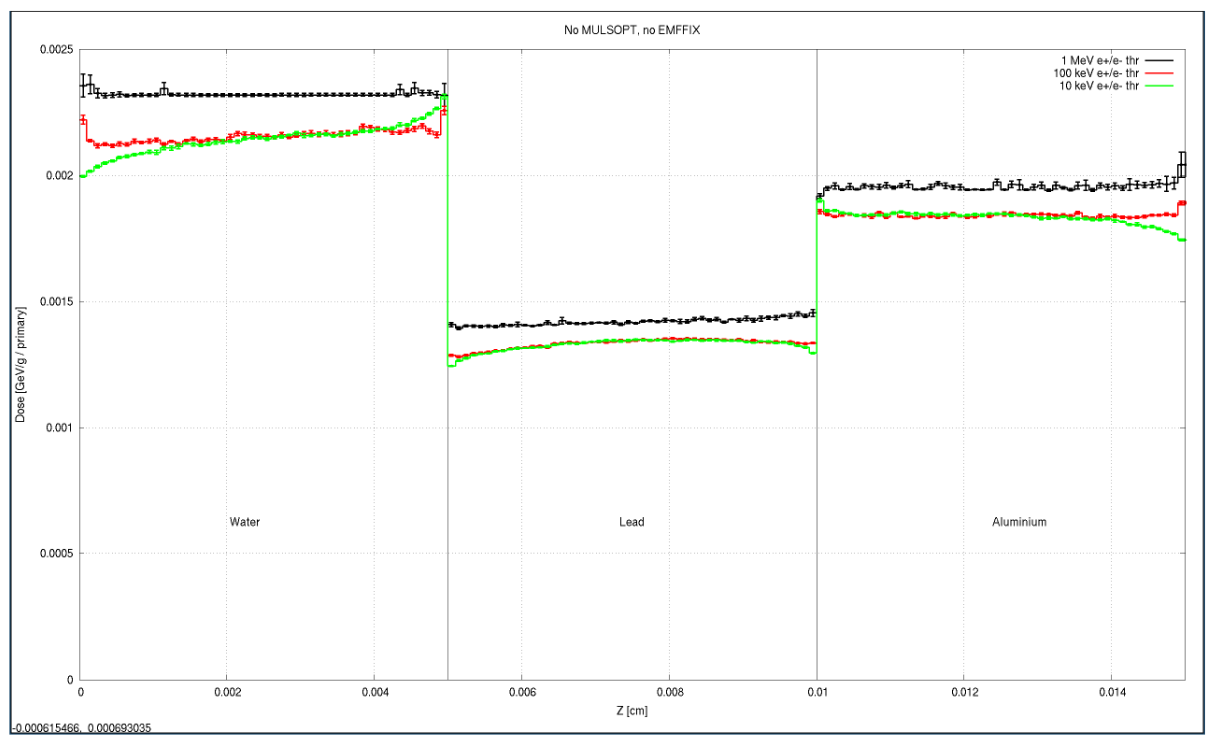Click the y-axis tick label 0.002

(60, 176)
